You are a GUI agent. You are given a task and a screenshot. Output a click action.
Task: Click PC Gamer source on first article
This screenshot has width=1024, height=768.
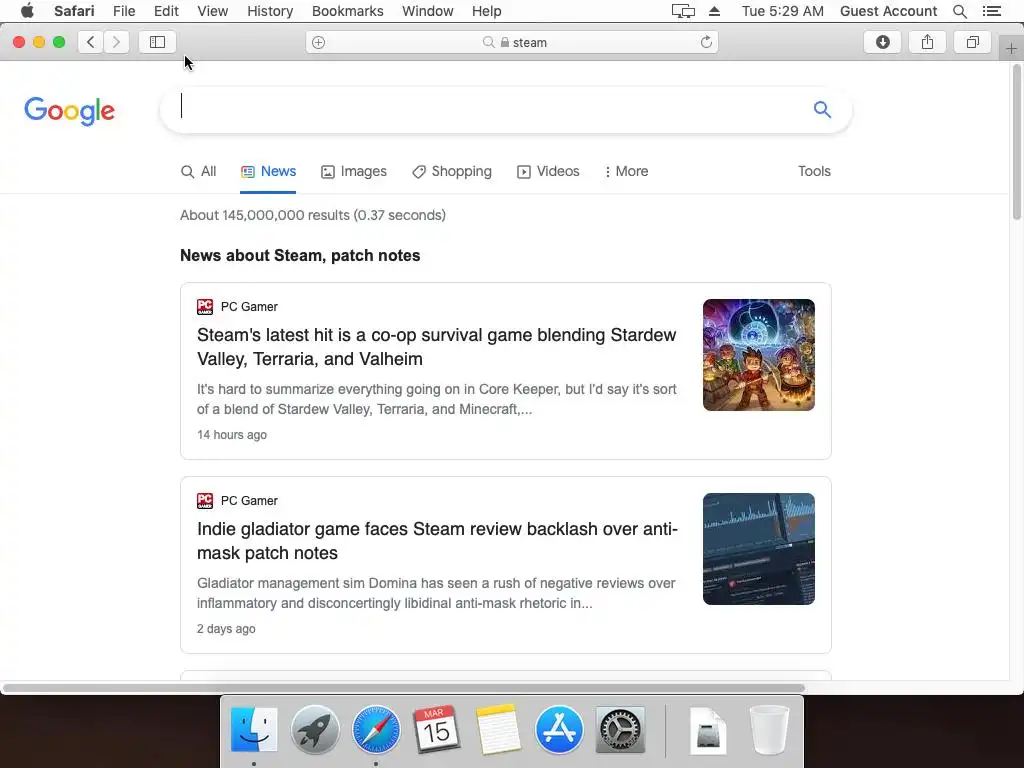pyautogui.click(x=237, y=307)
